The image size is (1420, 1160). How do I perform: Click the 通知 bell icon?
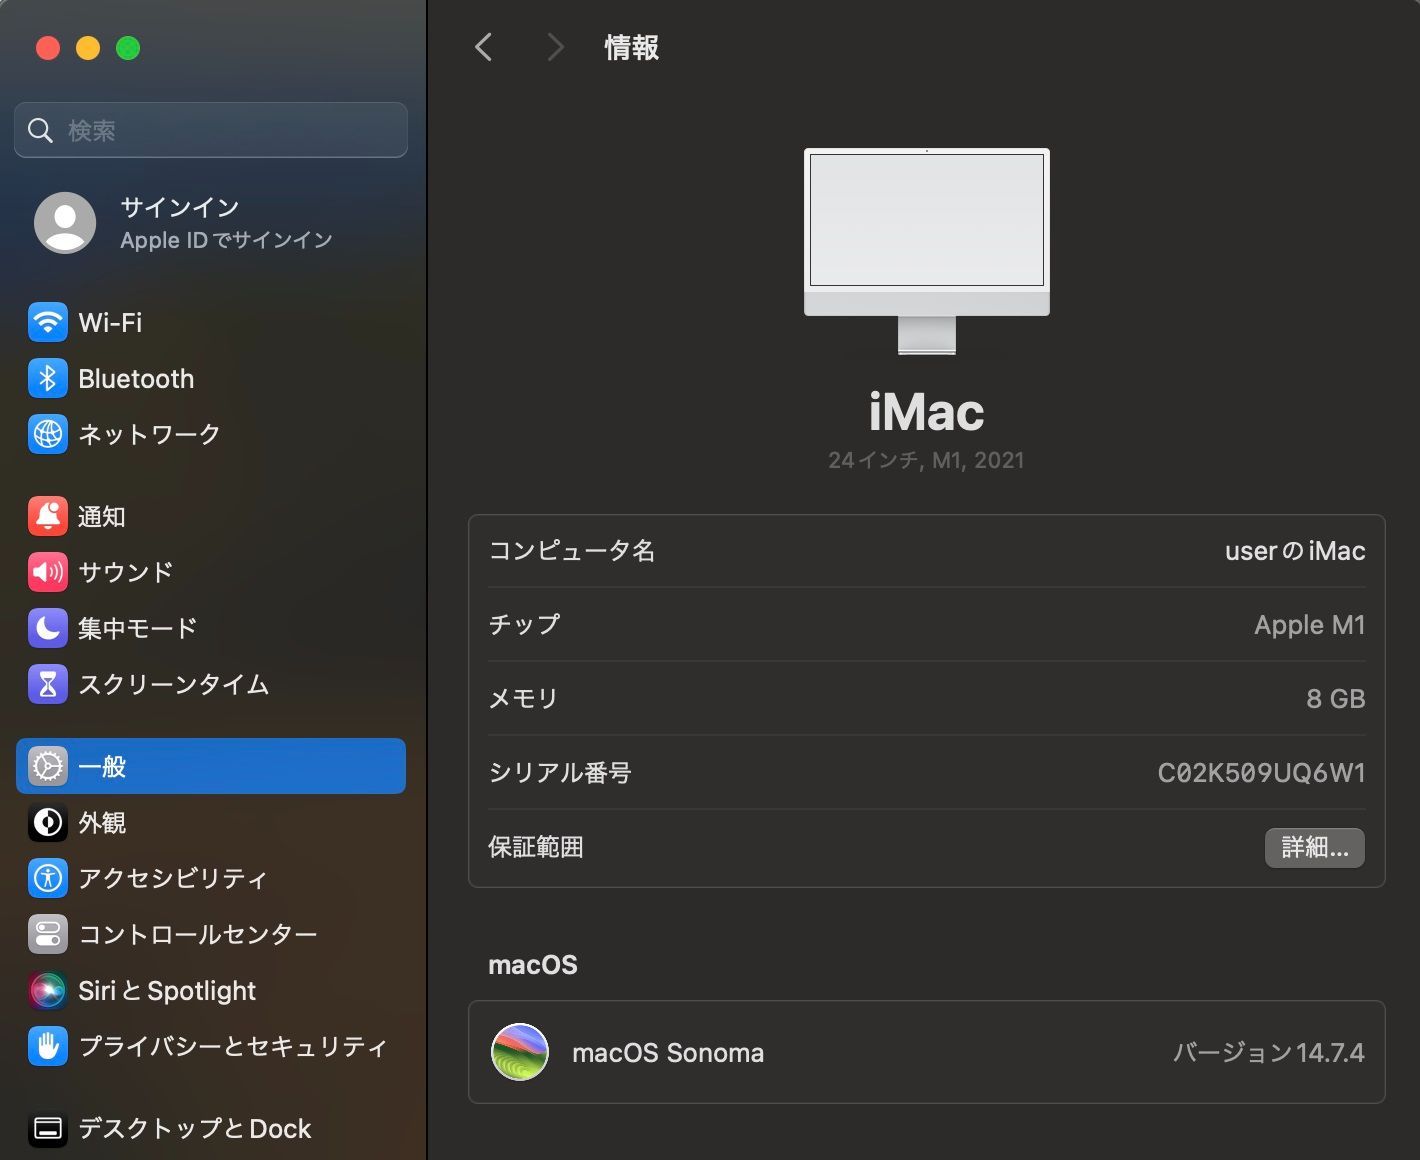(48, 516)
